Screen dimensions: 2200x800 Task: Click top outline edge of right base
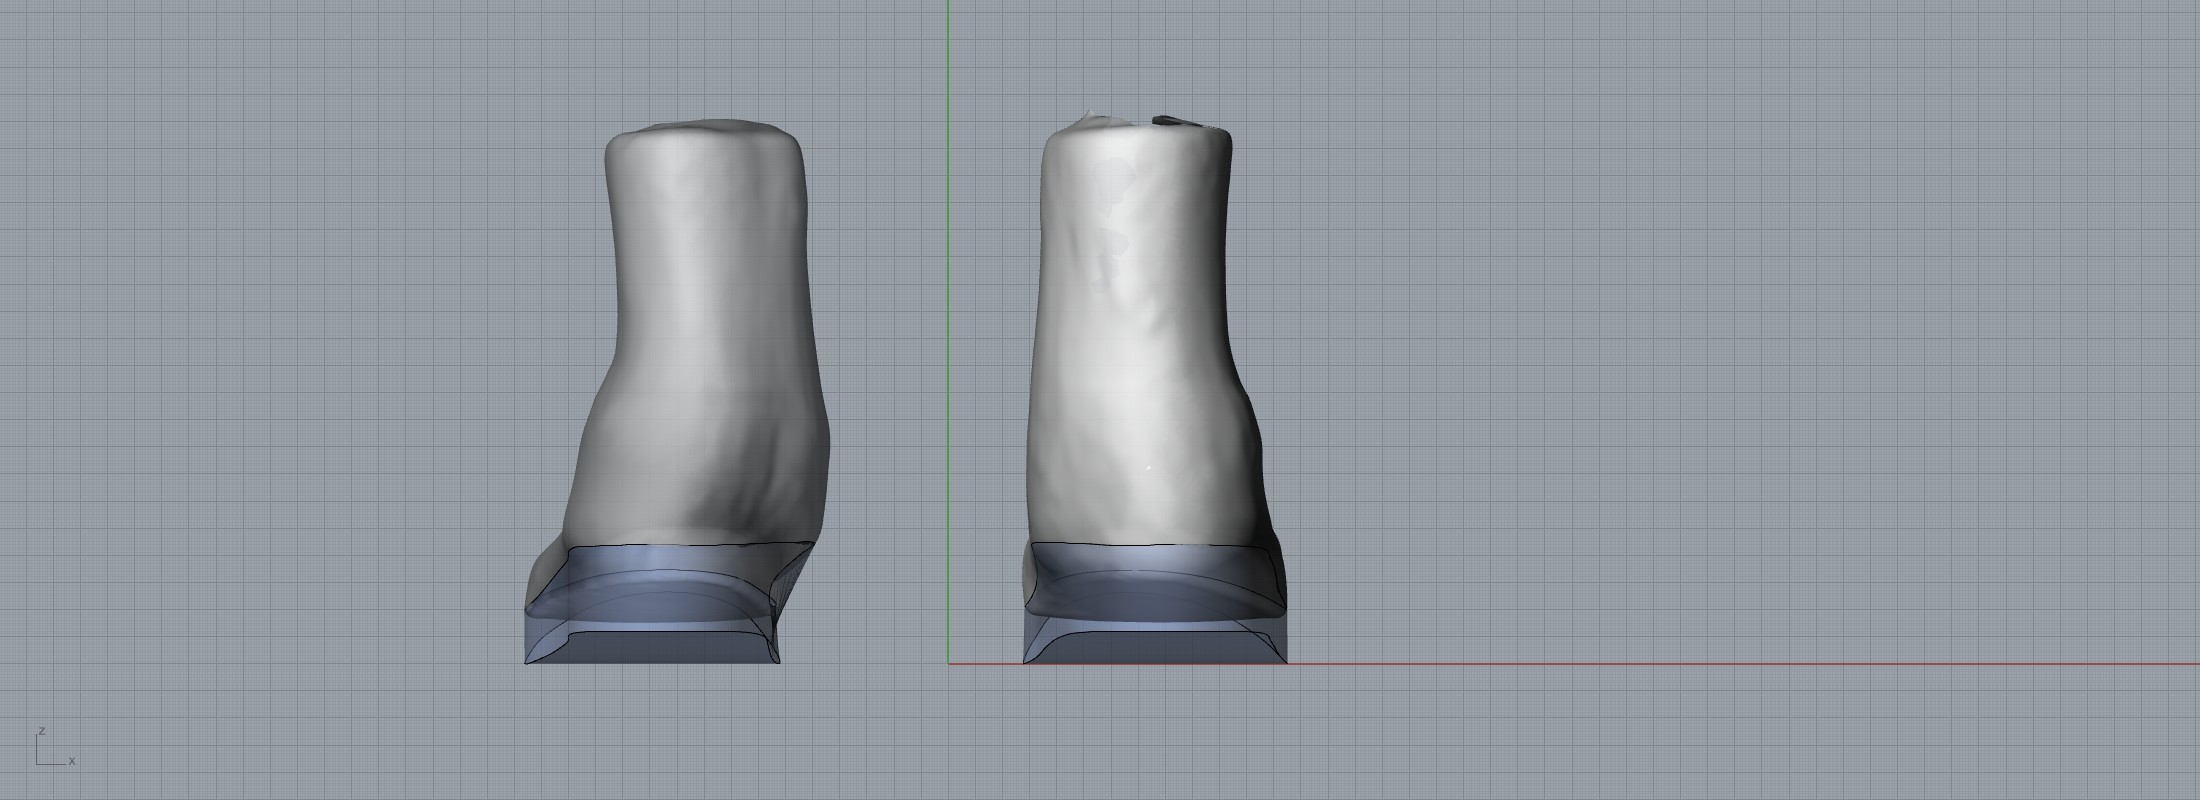[1150, 545]
